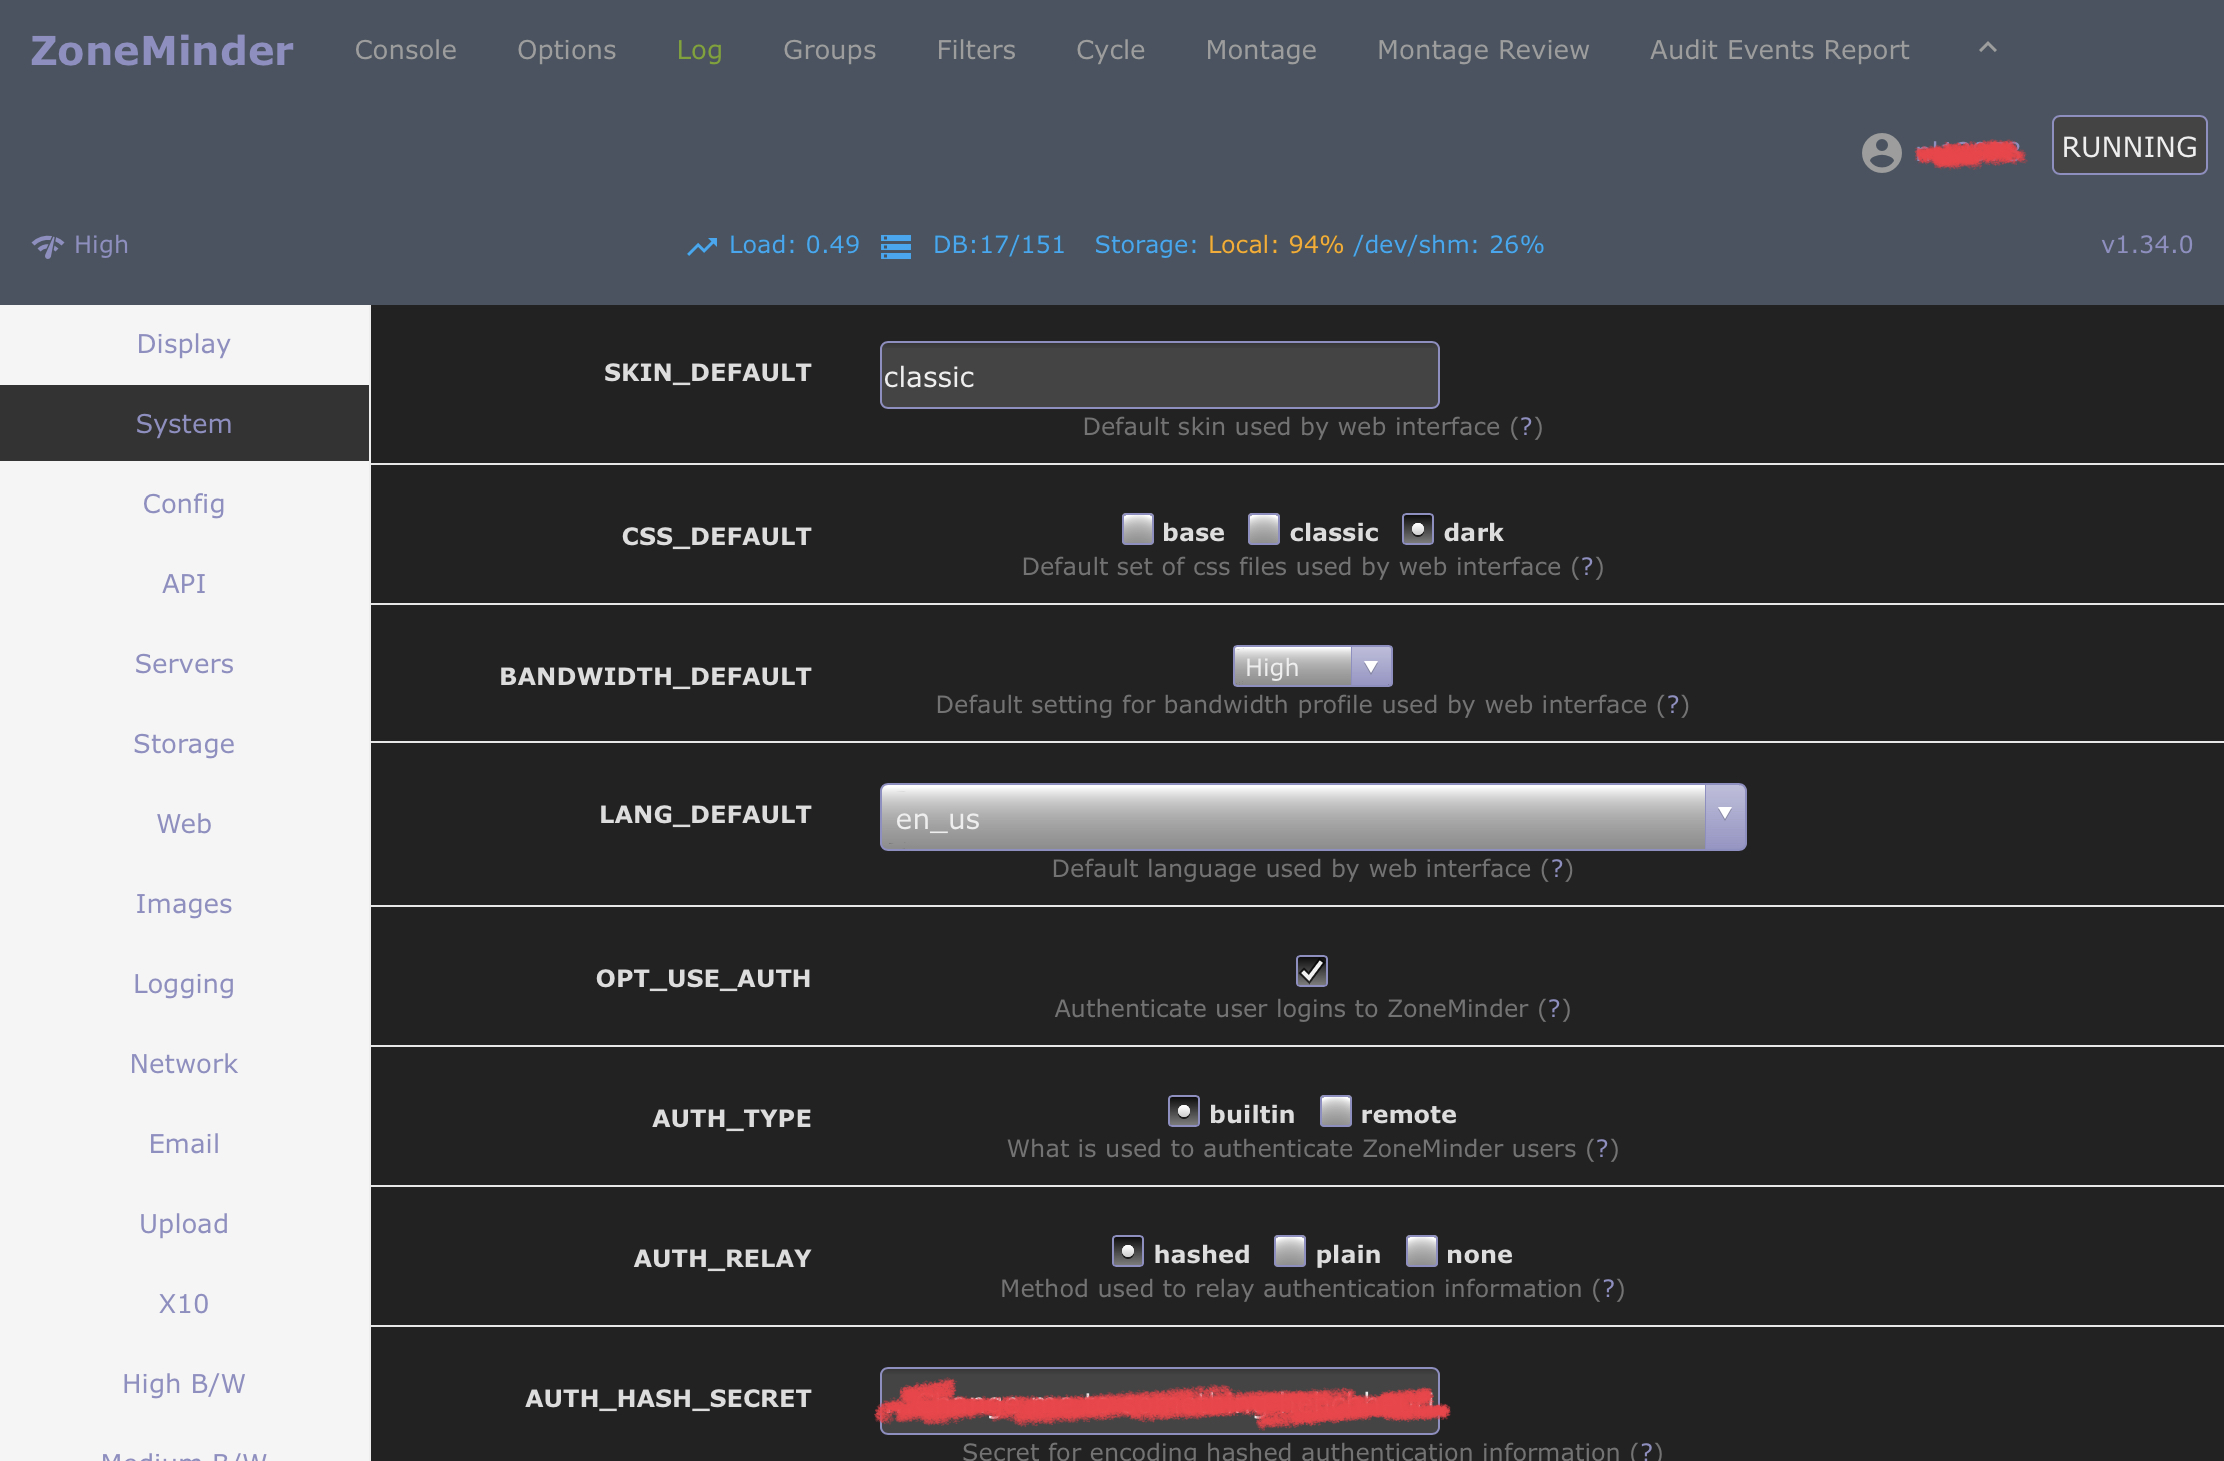Image resolution: width=2224 pixels, height=1461 pixels.
Task: Click the v1.34.0 version link
Action: pos(2147,245)
